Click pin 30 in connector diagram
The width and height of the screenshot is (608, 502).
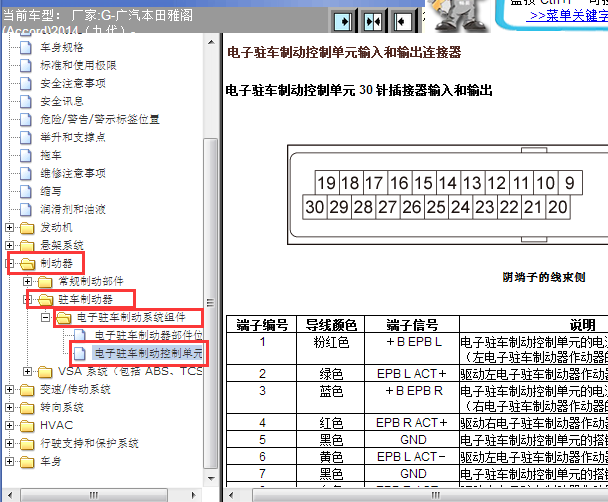[x=314, y=207]
